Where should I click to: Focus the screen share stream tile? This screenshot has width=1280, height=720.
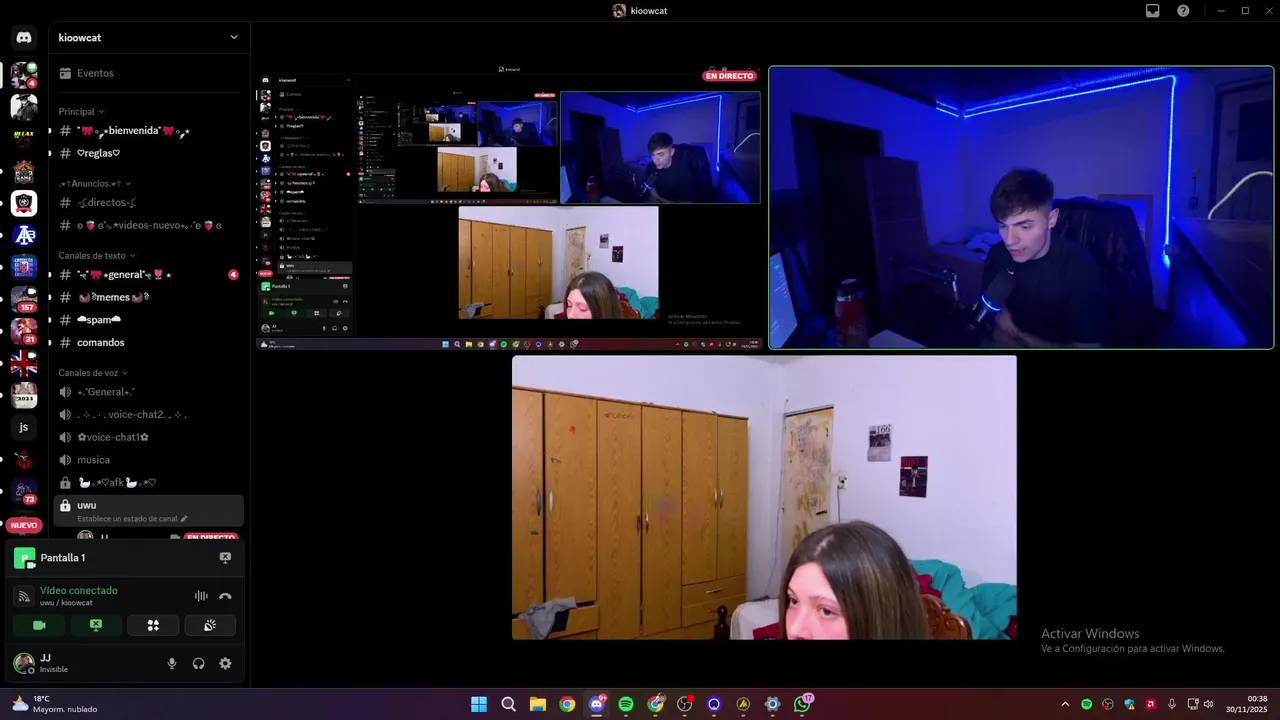[510, 208]
